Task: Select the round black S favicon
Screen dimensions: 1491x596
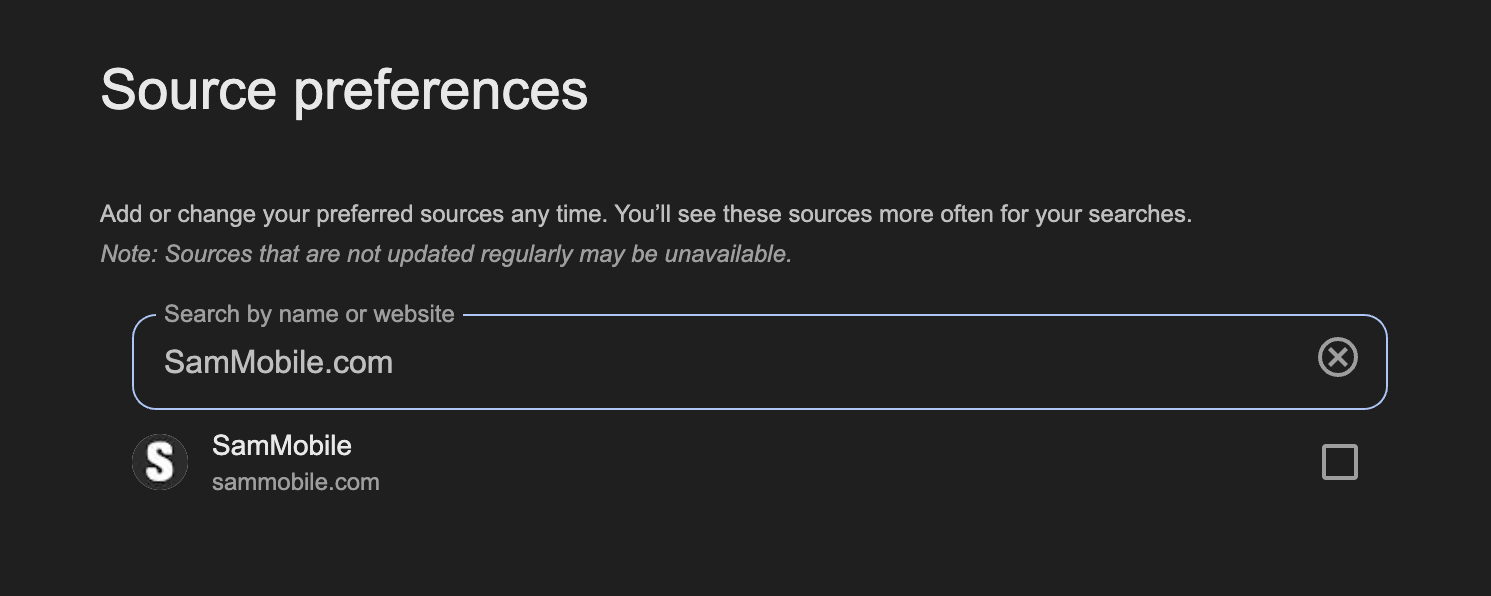Action: click(x=160, y=462)
